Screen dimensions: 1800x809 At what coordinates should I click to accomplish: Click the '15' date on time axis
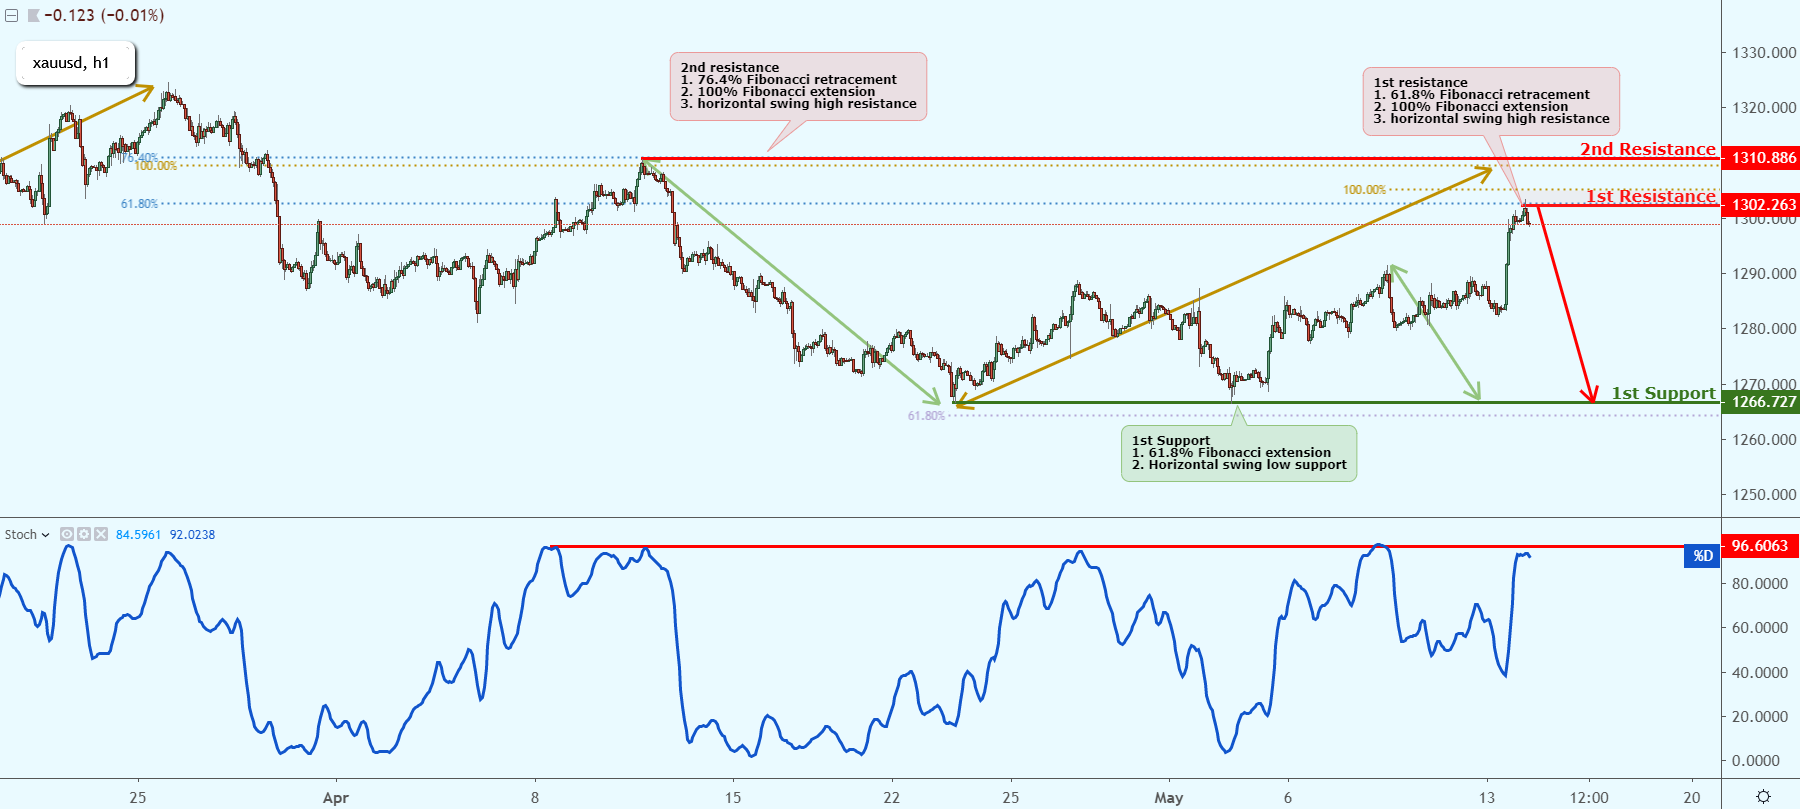pos(733,798)
